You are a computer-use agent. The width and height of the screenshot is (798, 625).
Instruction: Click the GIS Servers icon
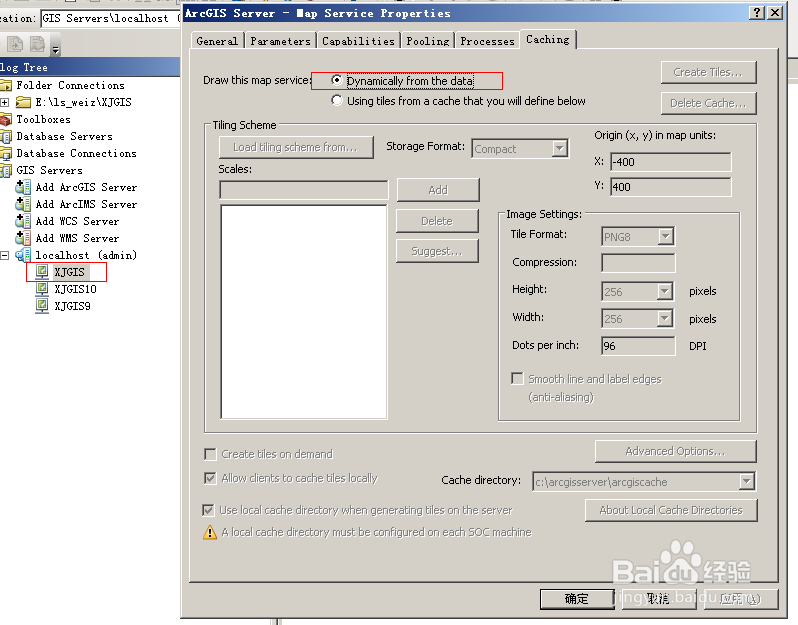point(5,171)
